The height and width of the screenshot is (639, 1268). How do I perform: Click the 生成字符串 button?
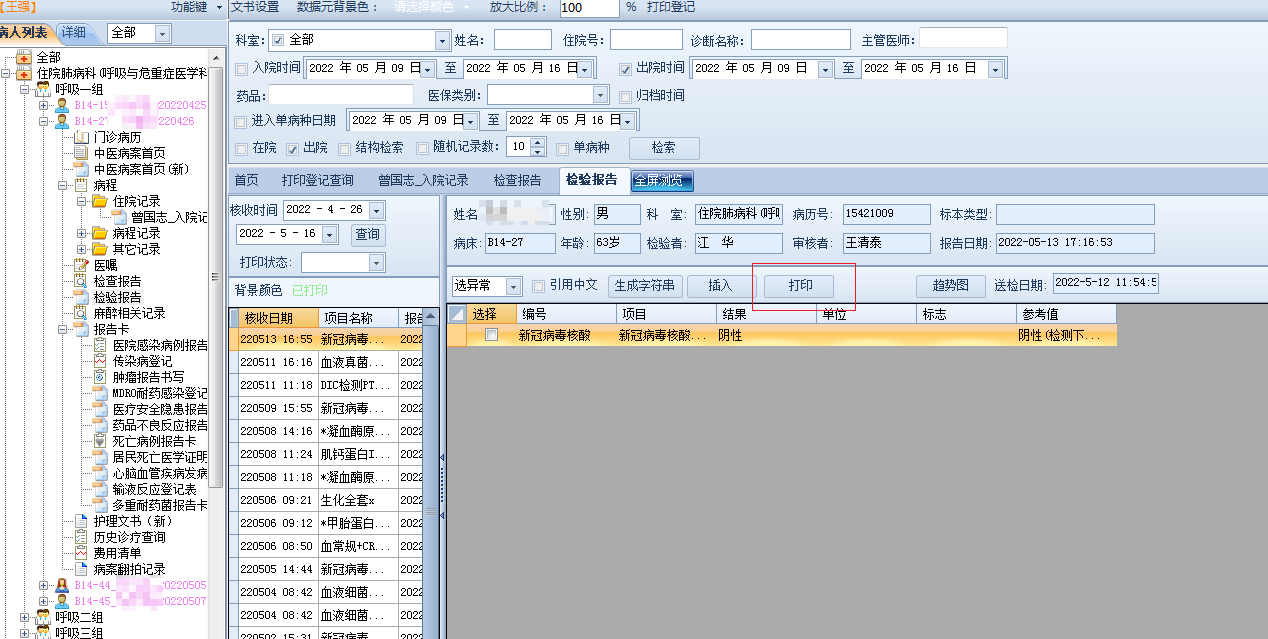pos(645,286)
